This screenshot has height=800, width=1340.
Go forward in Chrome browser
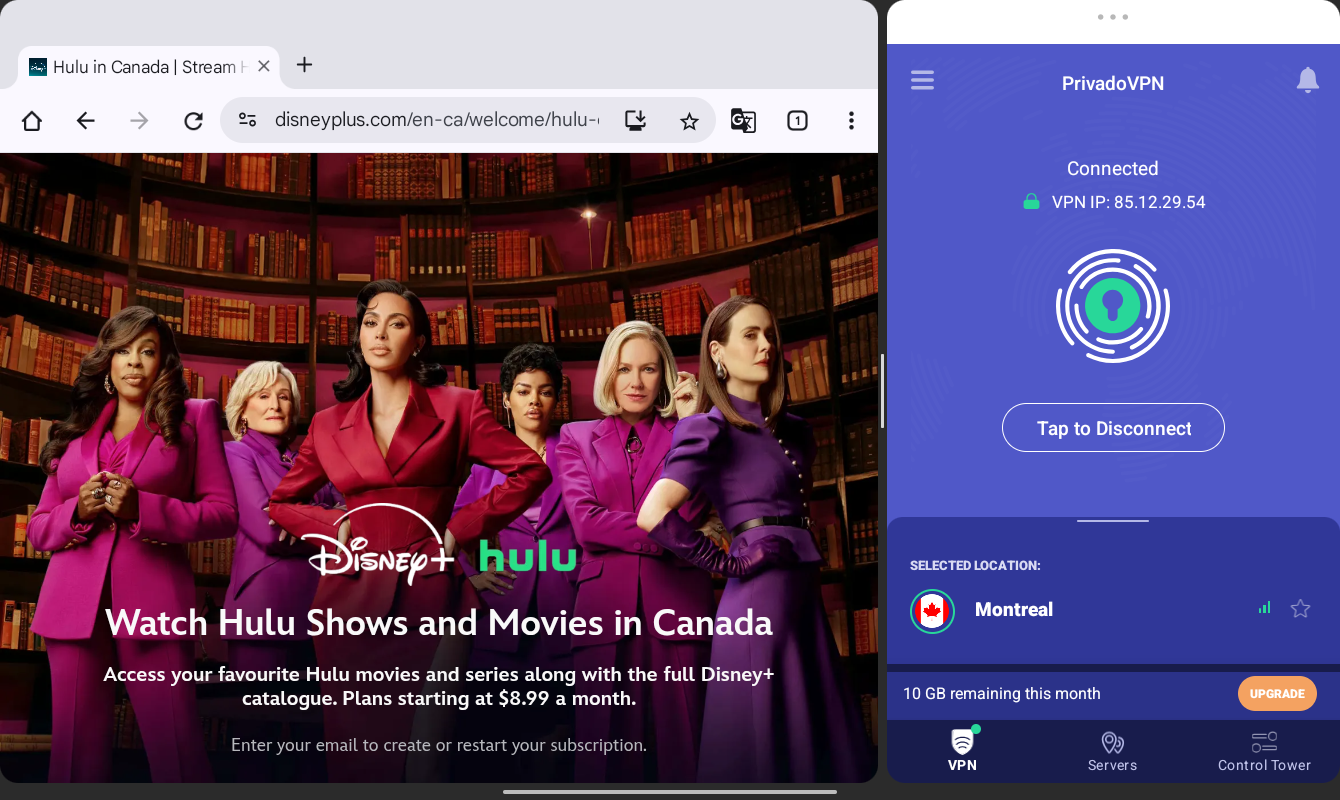pyautogui.click(x=140, y=121)
